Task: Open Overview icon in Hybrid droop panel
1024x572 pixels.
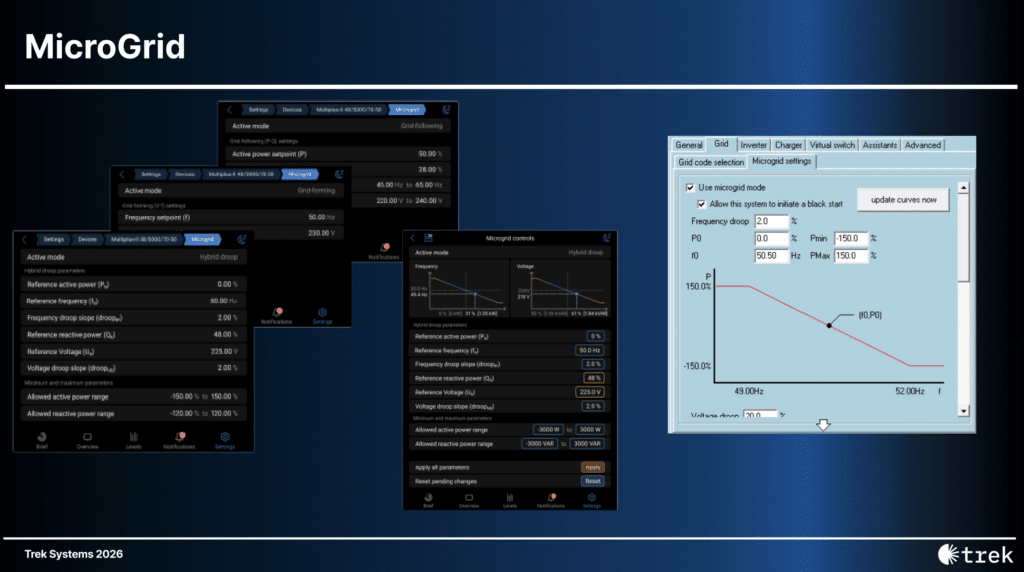Action: [x=87, y=438]
